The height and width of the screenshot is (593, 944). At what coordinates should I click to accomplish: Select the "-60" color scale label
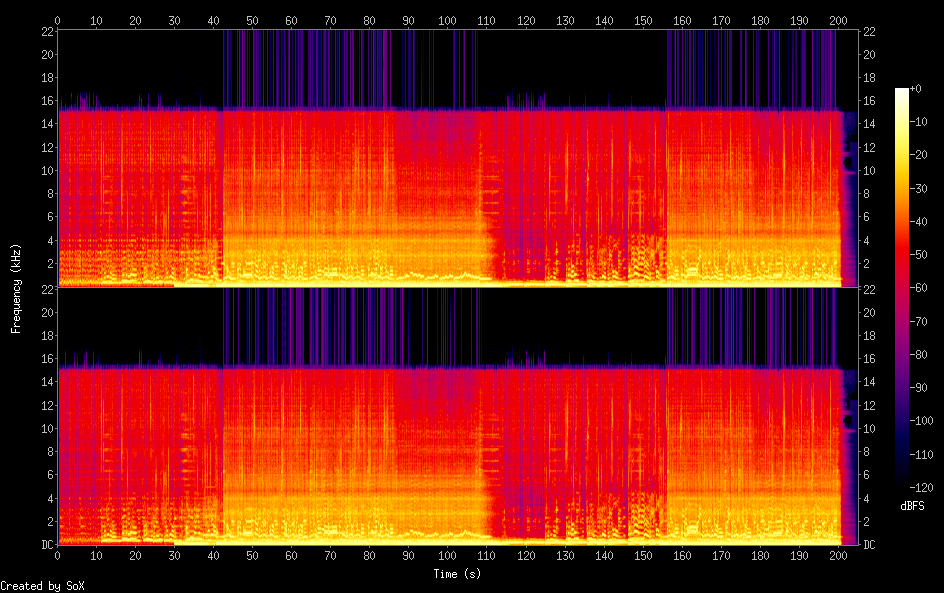tap(918, 288)
